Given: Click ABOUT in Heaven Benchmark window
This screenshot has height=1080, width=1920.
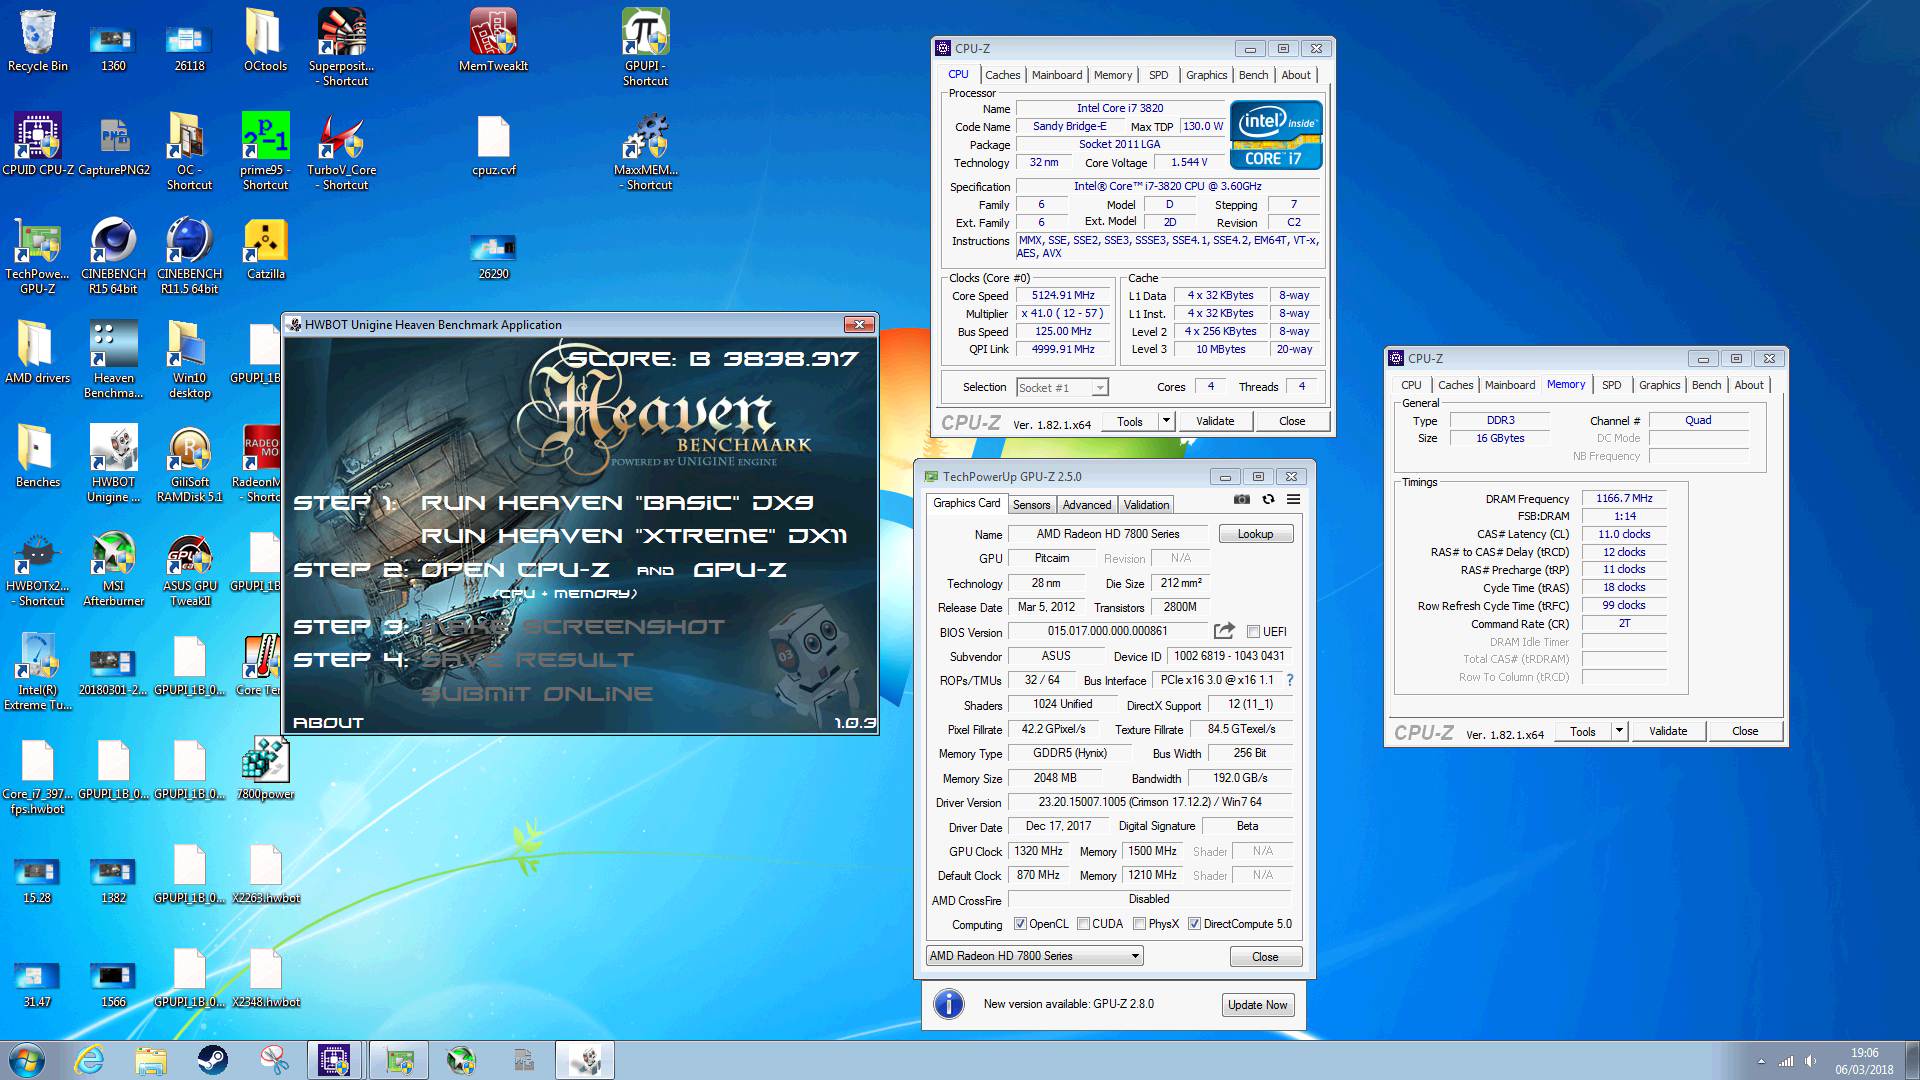Looking at the screenshot, I should point(328,722).
